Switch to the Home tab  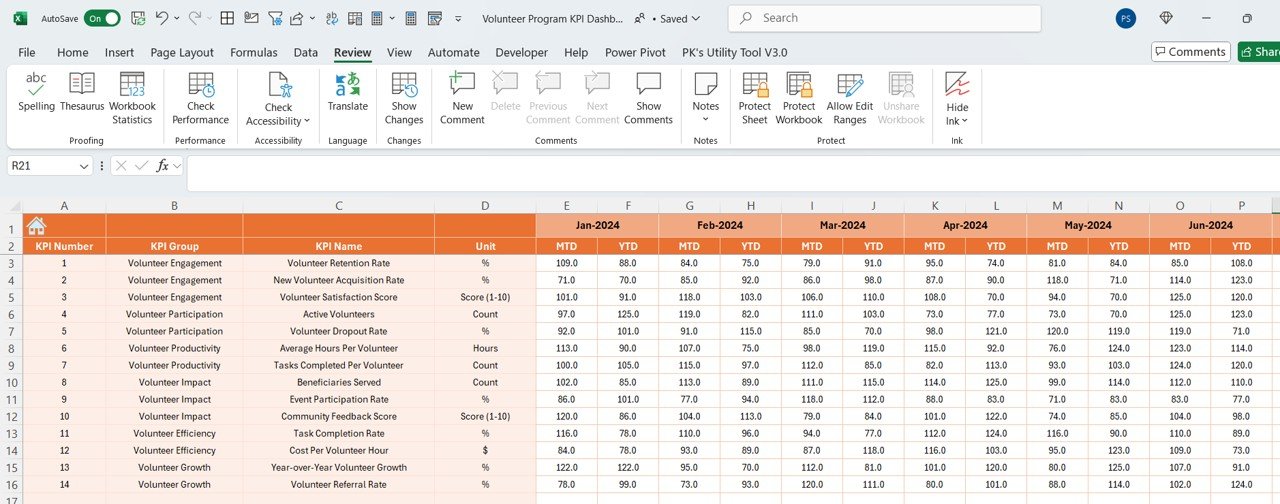72,52
